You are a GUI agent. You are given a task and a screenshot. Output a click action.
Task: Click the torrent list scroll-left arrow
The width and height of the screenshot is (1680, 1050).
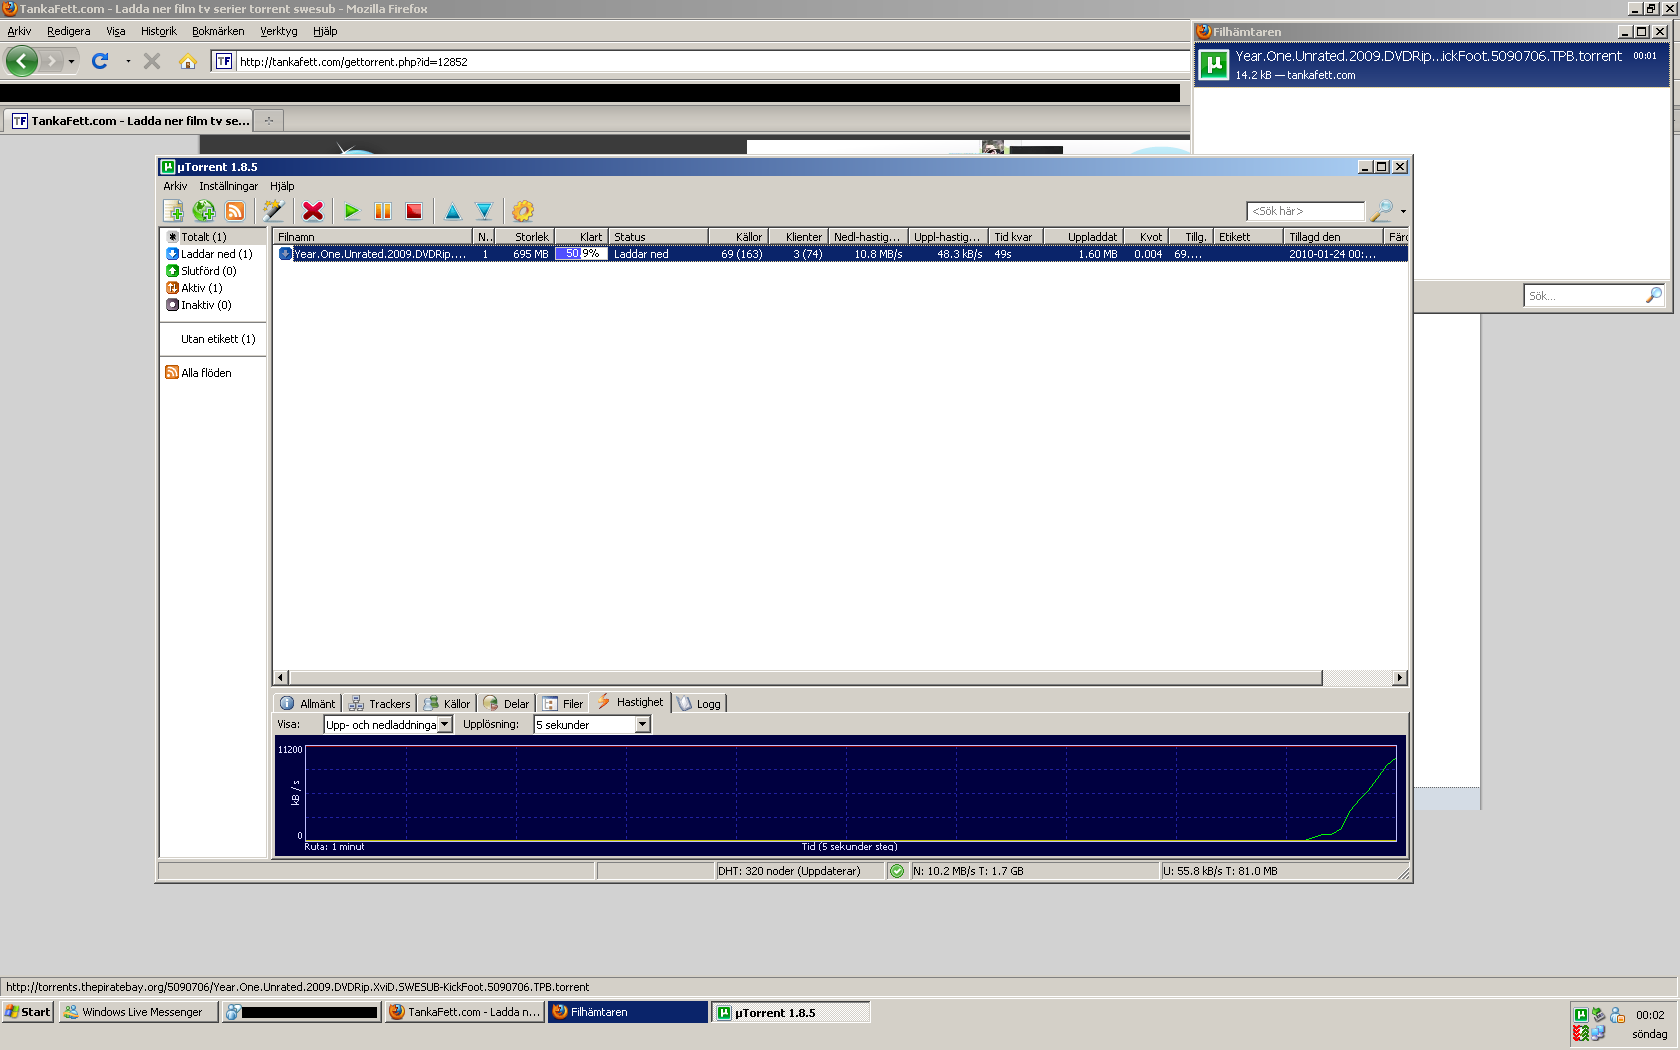(281, 678)
